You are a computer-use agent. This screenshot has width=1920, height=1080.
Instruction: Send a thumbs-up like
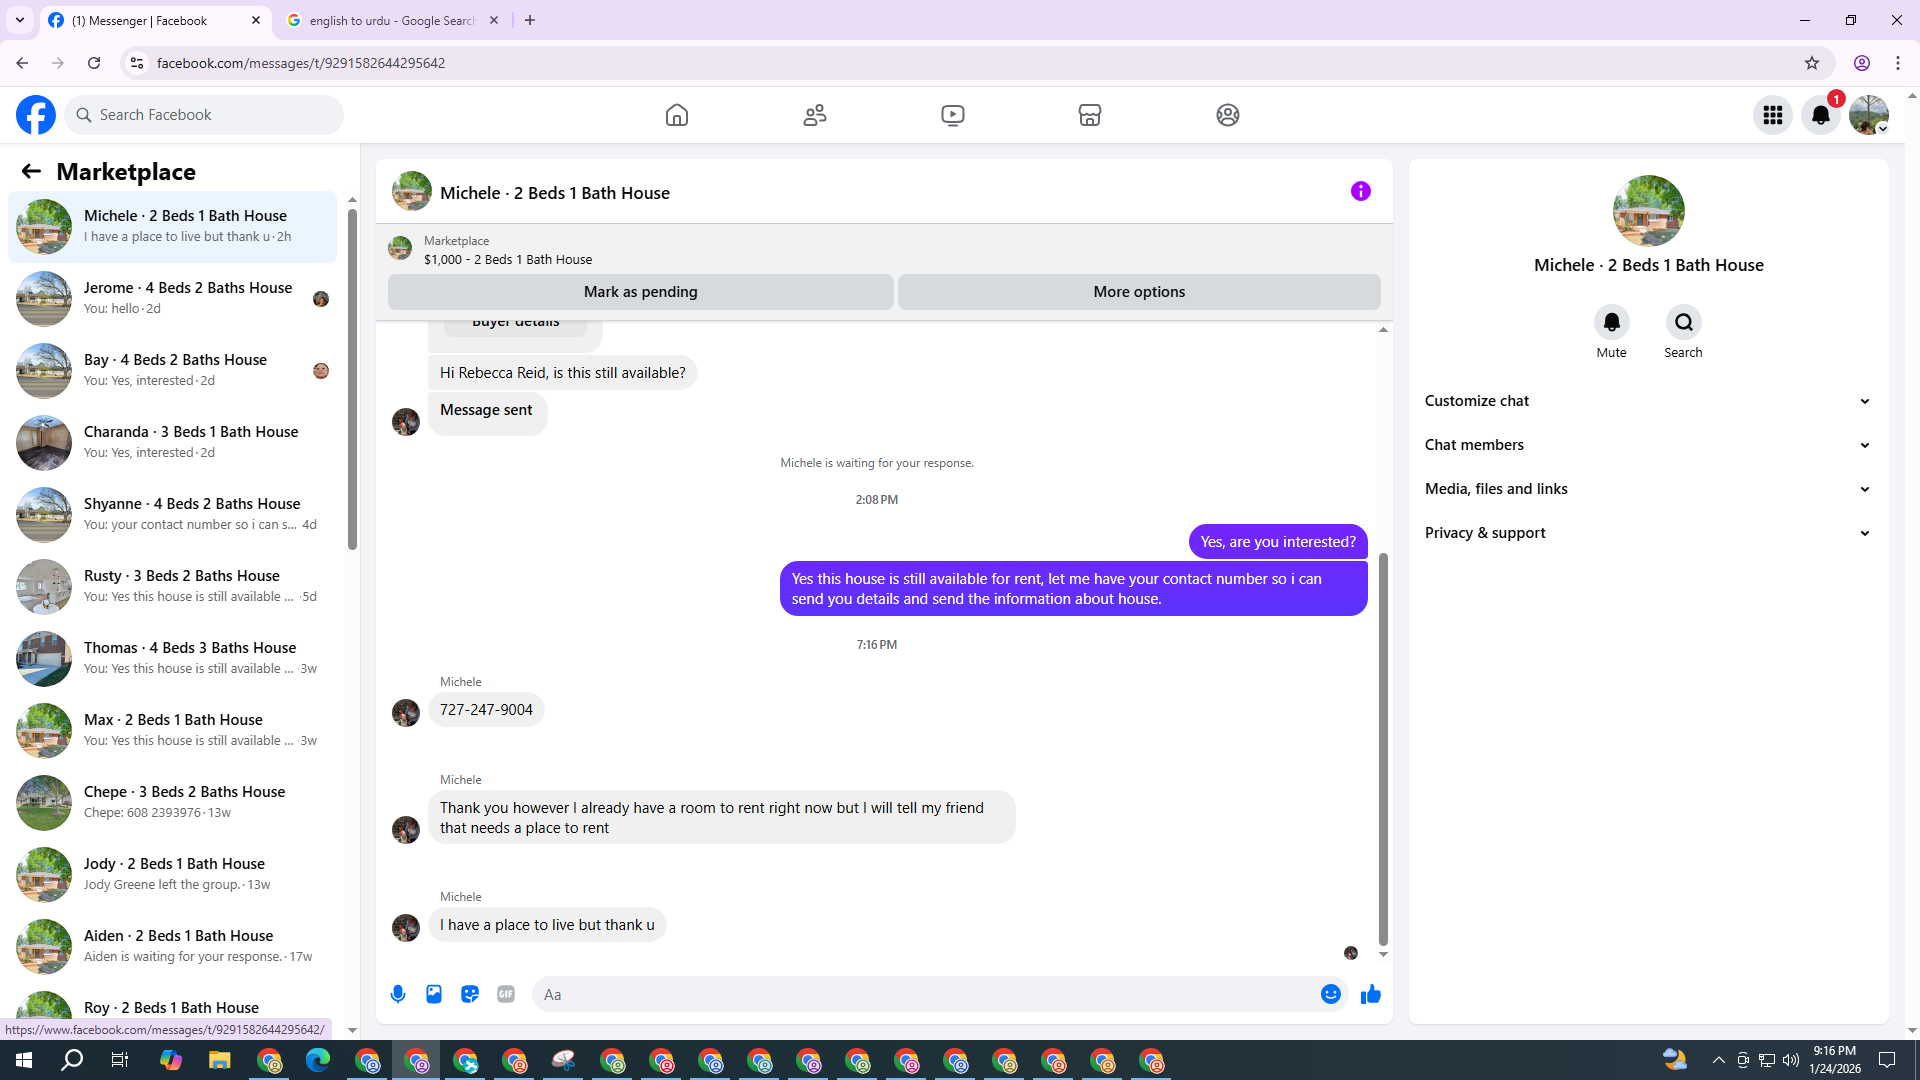pos(1370,994)
